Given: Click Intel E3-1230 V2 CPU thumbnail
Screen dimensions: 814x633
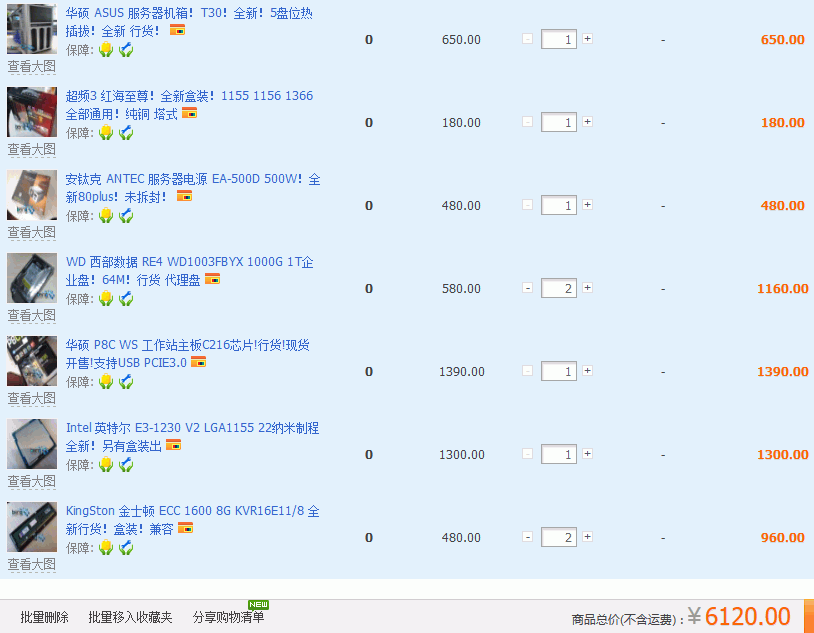Looking at the screenshot, I should point(32,444).
